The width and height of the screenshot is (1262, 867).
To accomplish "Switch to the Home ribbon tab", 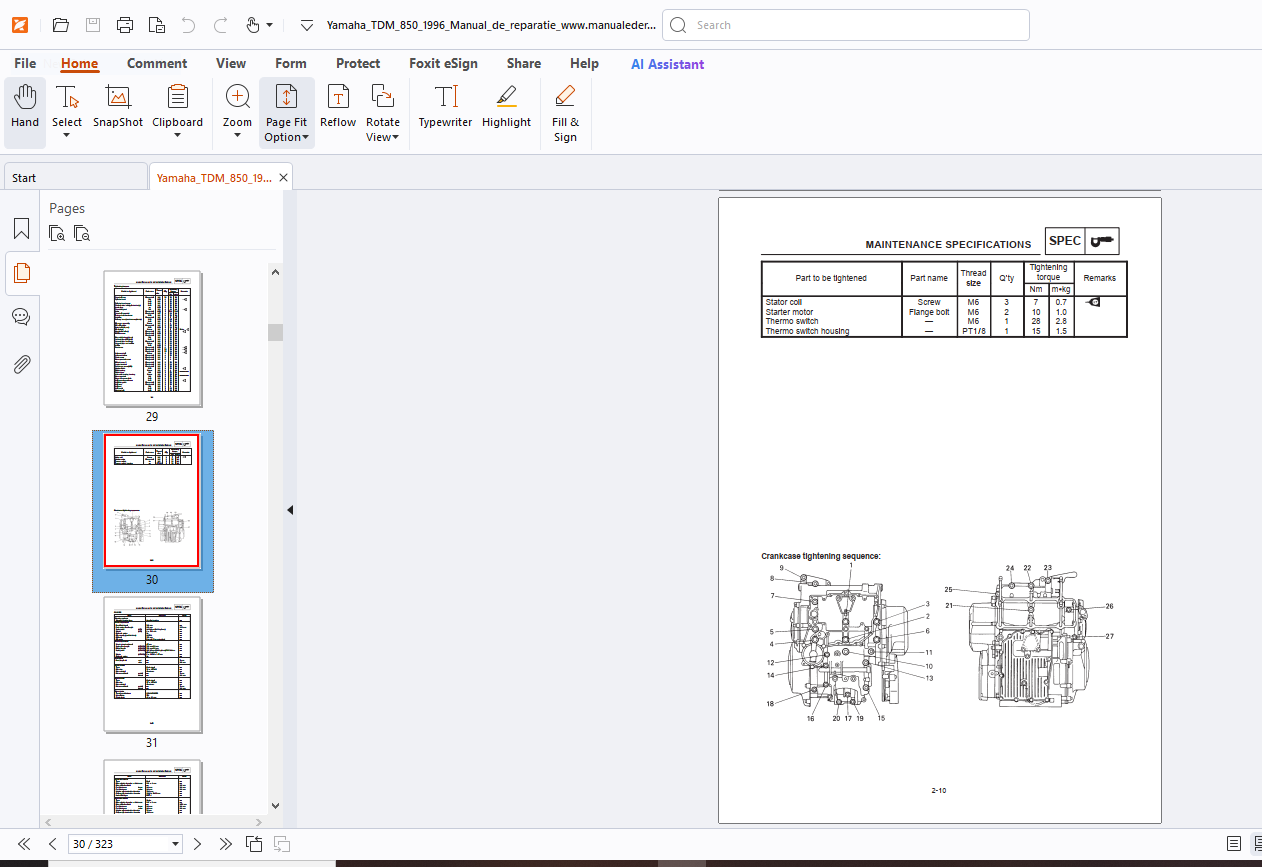I will (x=80, y=63).
